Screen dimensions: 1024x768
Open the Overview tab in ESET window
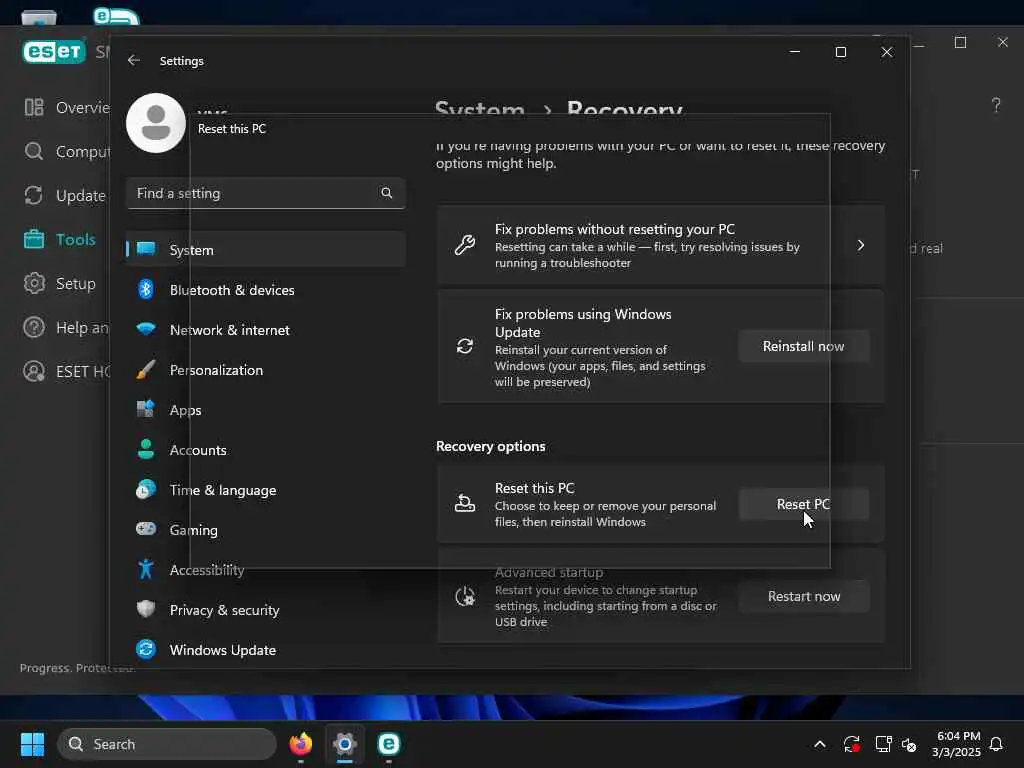[65, 107]
